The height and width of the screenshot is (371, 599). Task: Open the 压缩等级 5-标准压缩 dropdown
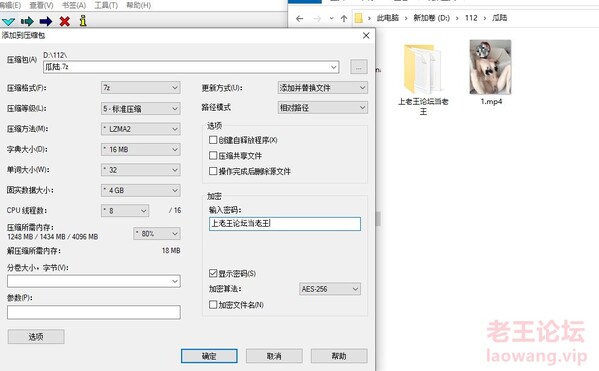[140, 109]
